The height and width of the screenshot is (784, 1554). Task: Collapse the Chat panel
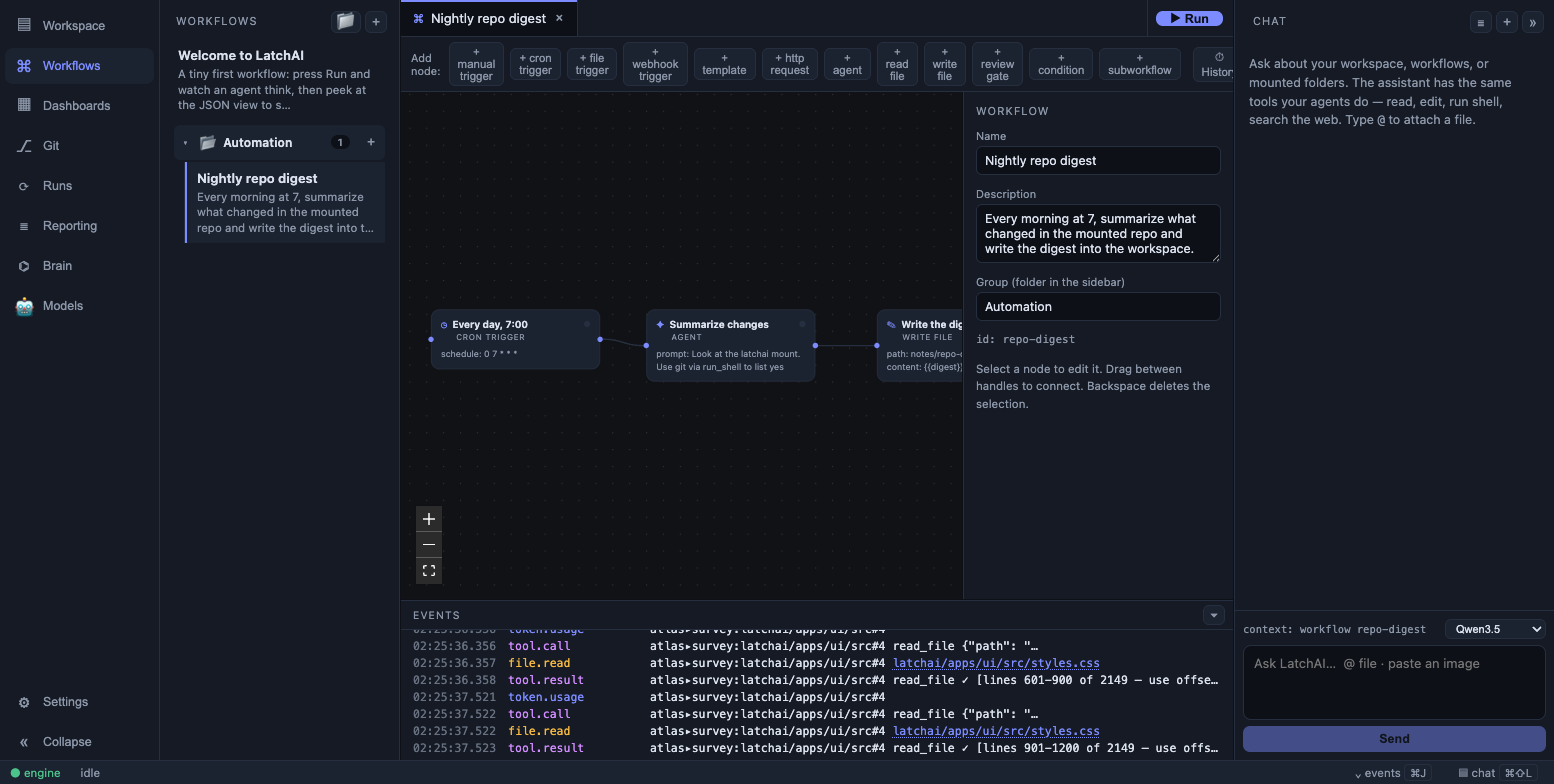click(x=1533, y=22)
